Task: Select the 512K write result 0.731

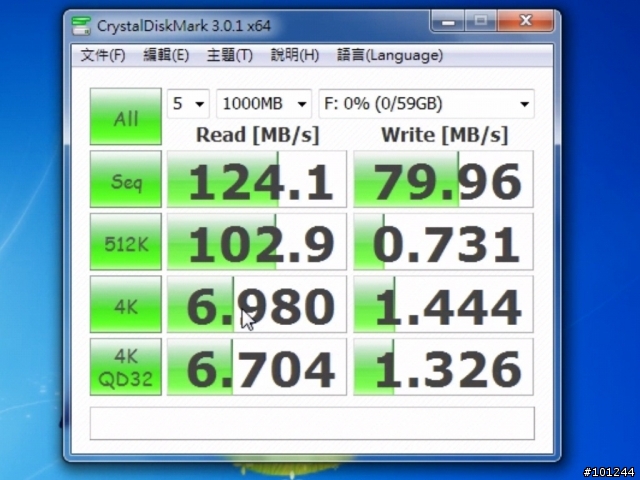Action: point(443,242)
